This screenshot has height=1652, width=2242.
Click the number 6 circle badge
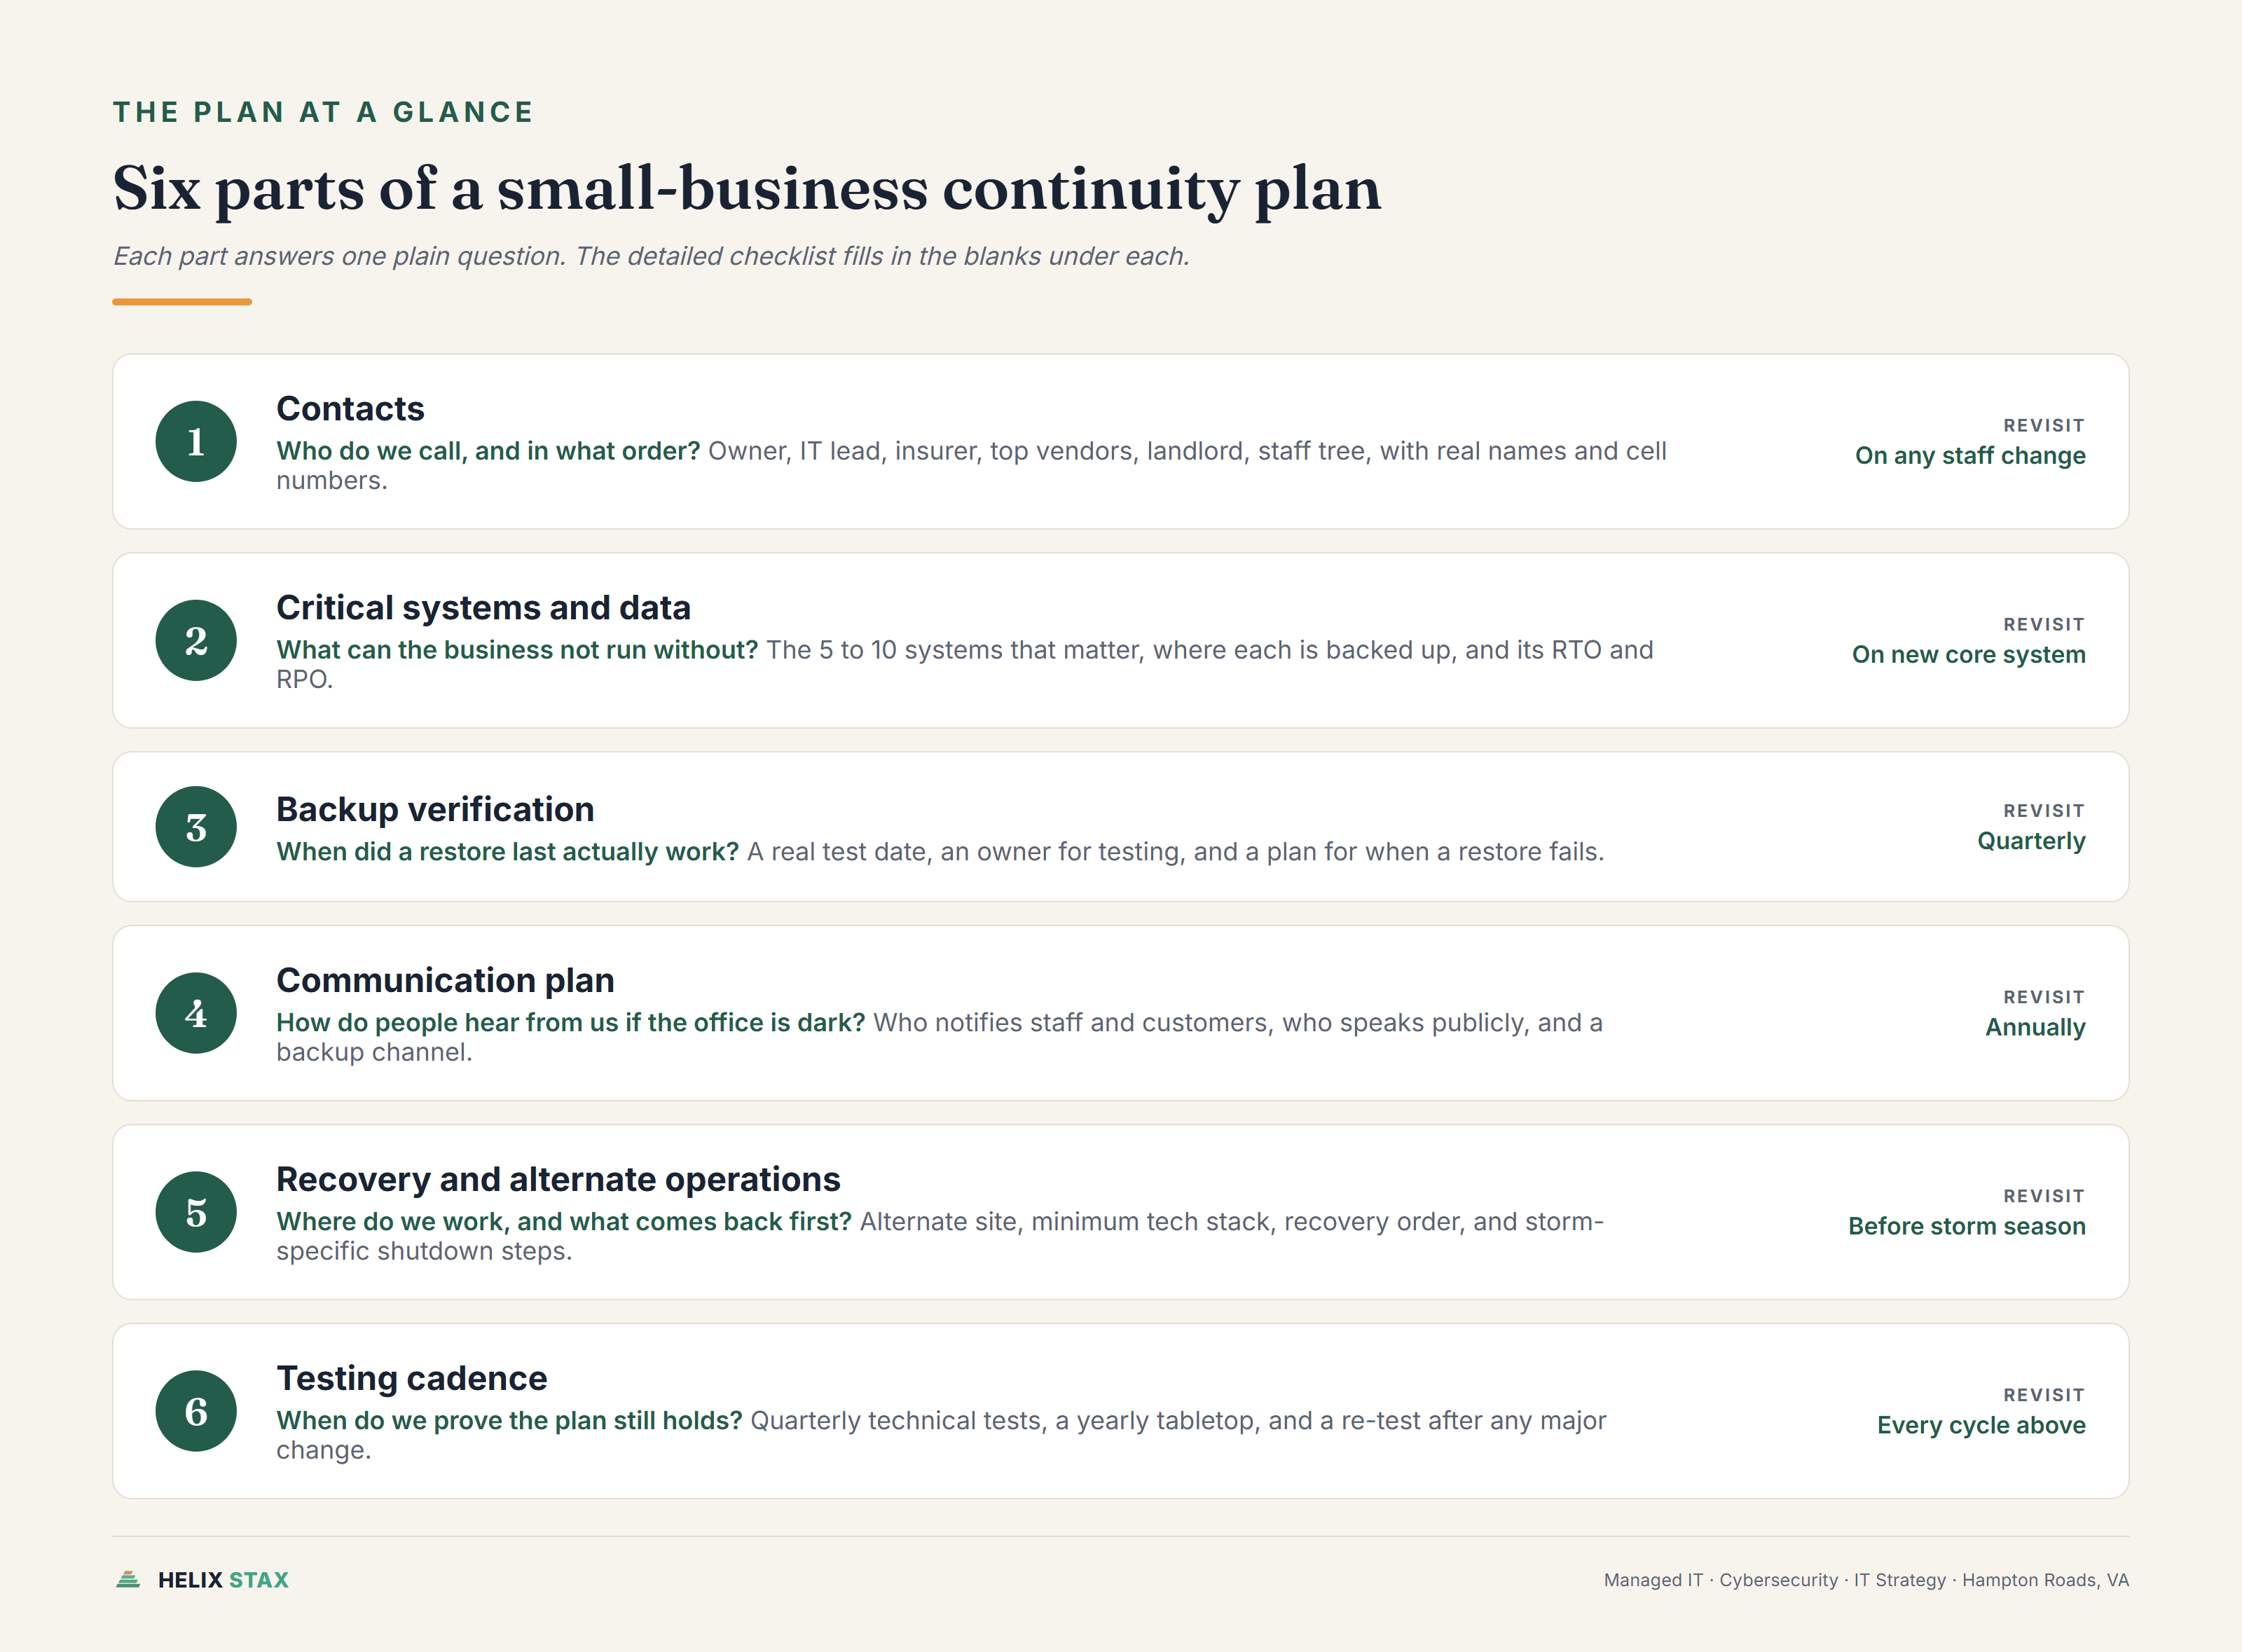[196, 1411]
